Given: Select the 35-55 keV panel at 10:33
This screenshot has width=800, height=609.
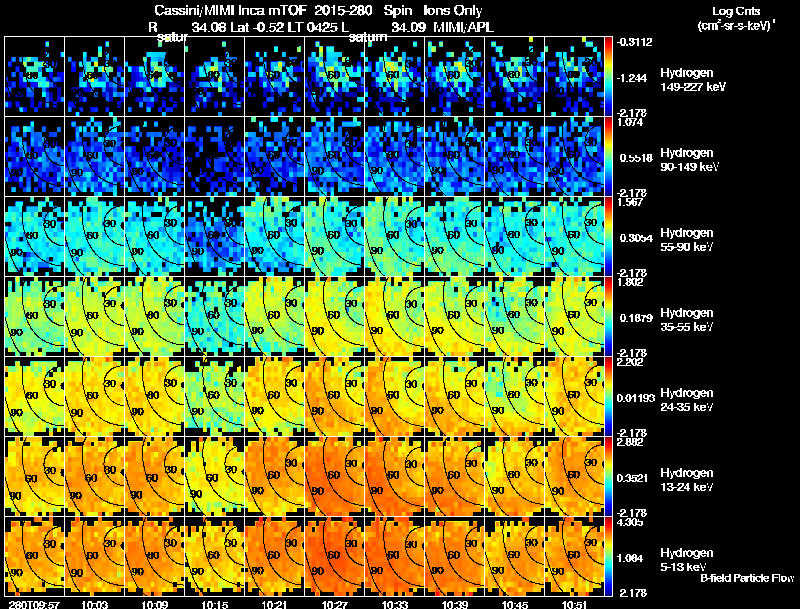Looking at the screenshot, I should [394, 317].
